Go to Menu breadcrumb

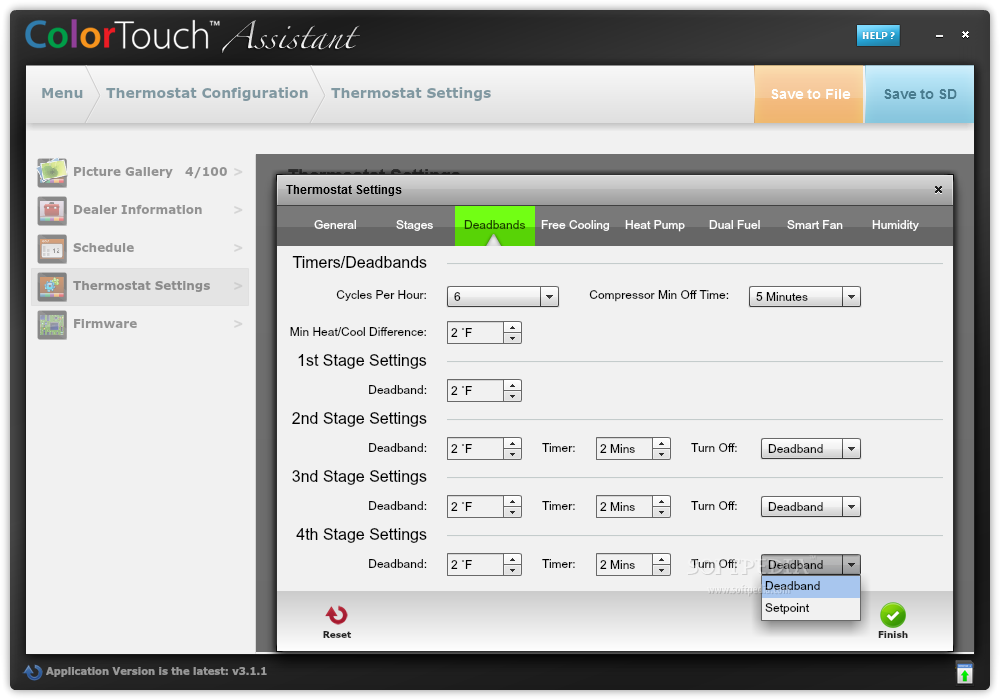click(x=62, y=93)
